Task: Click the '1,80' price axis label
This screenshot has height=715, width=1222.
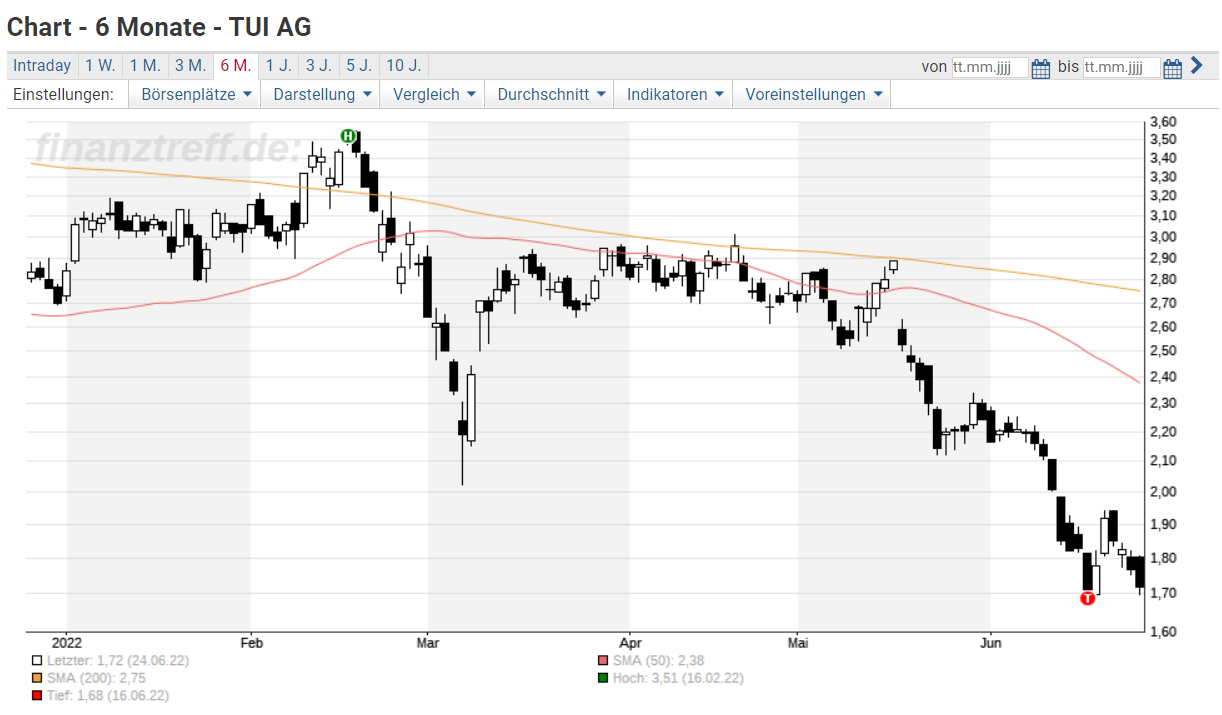Action: 1164,558
